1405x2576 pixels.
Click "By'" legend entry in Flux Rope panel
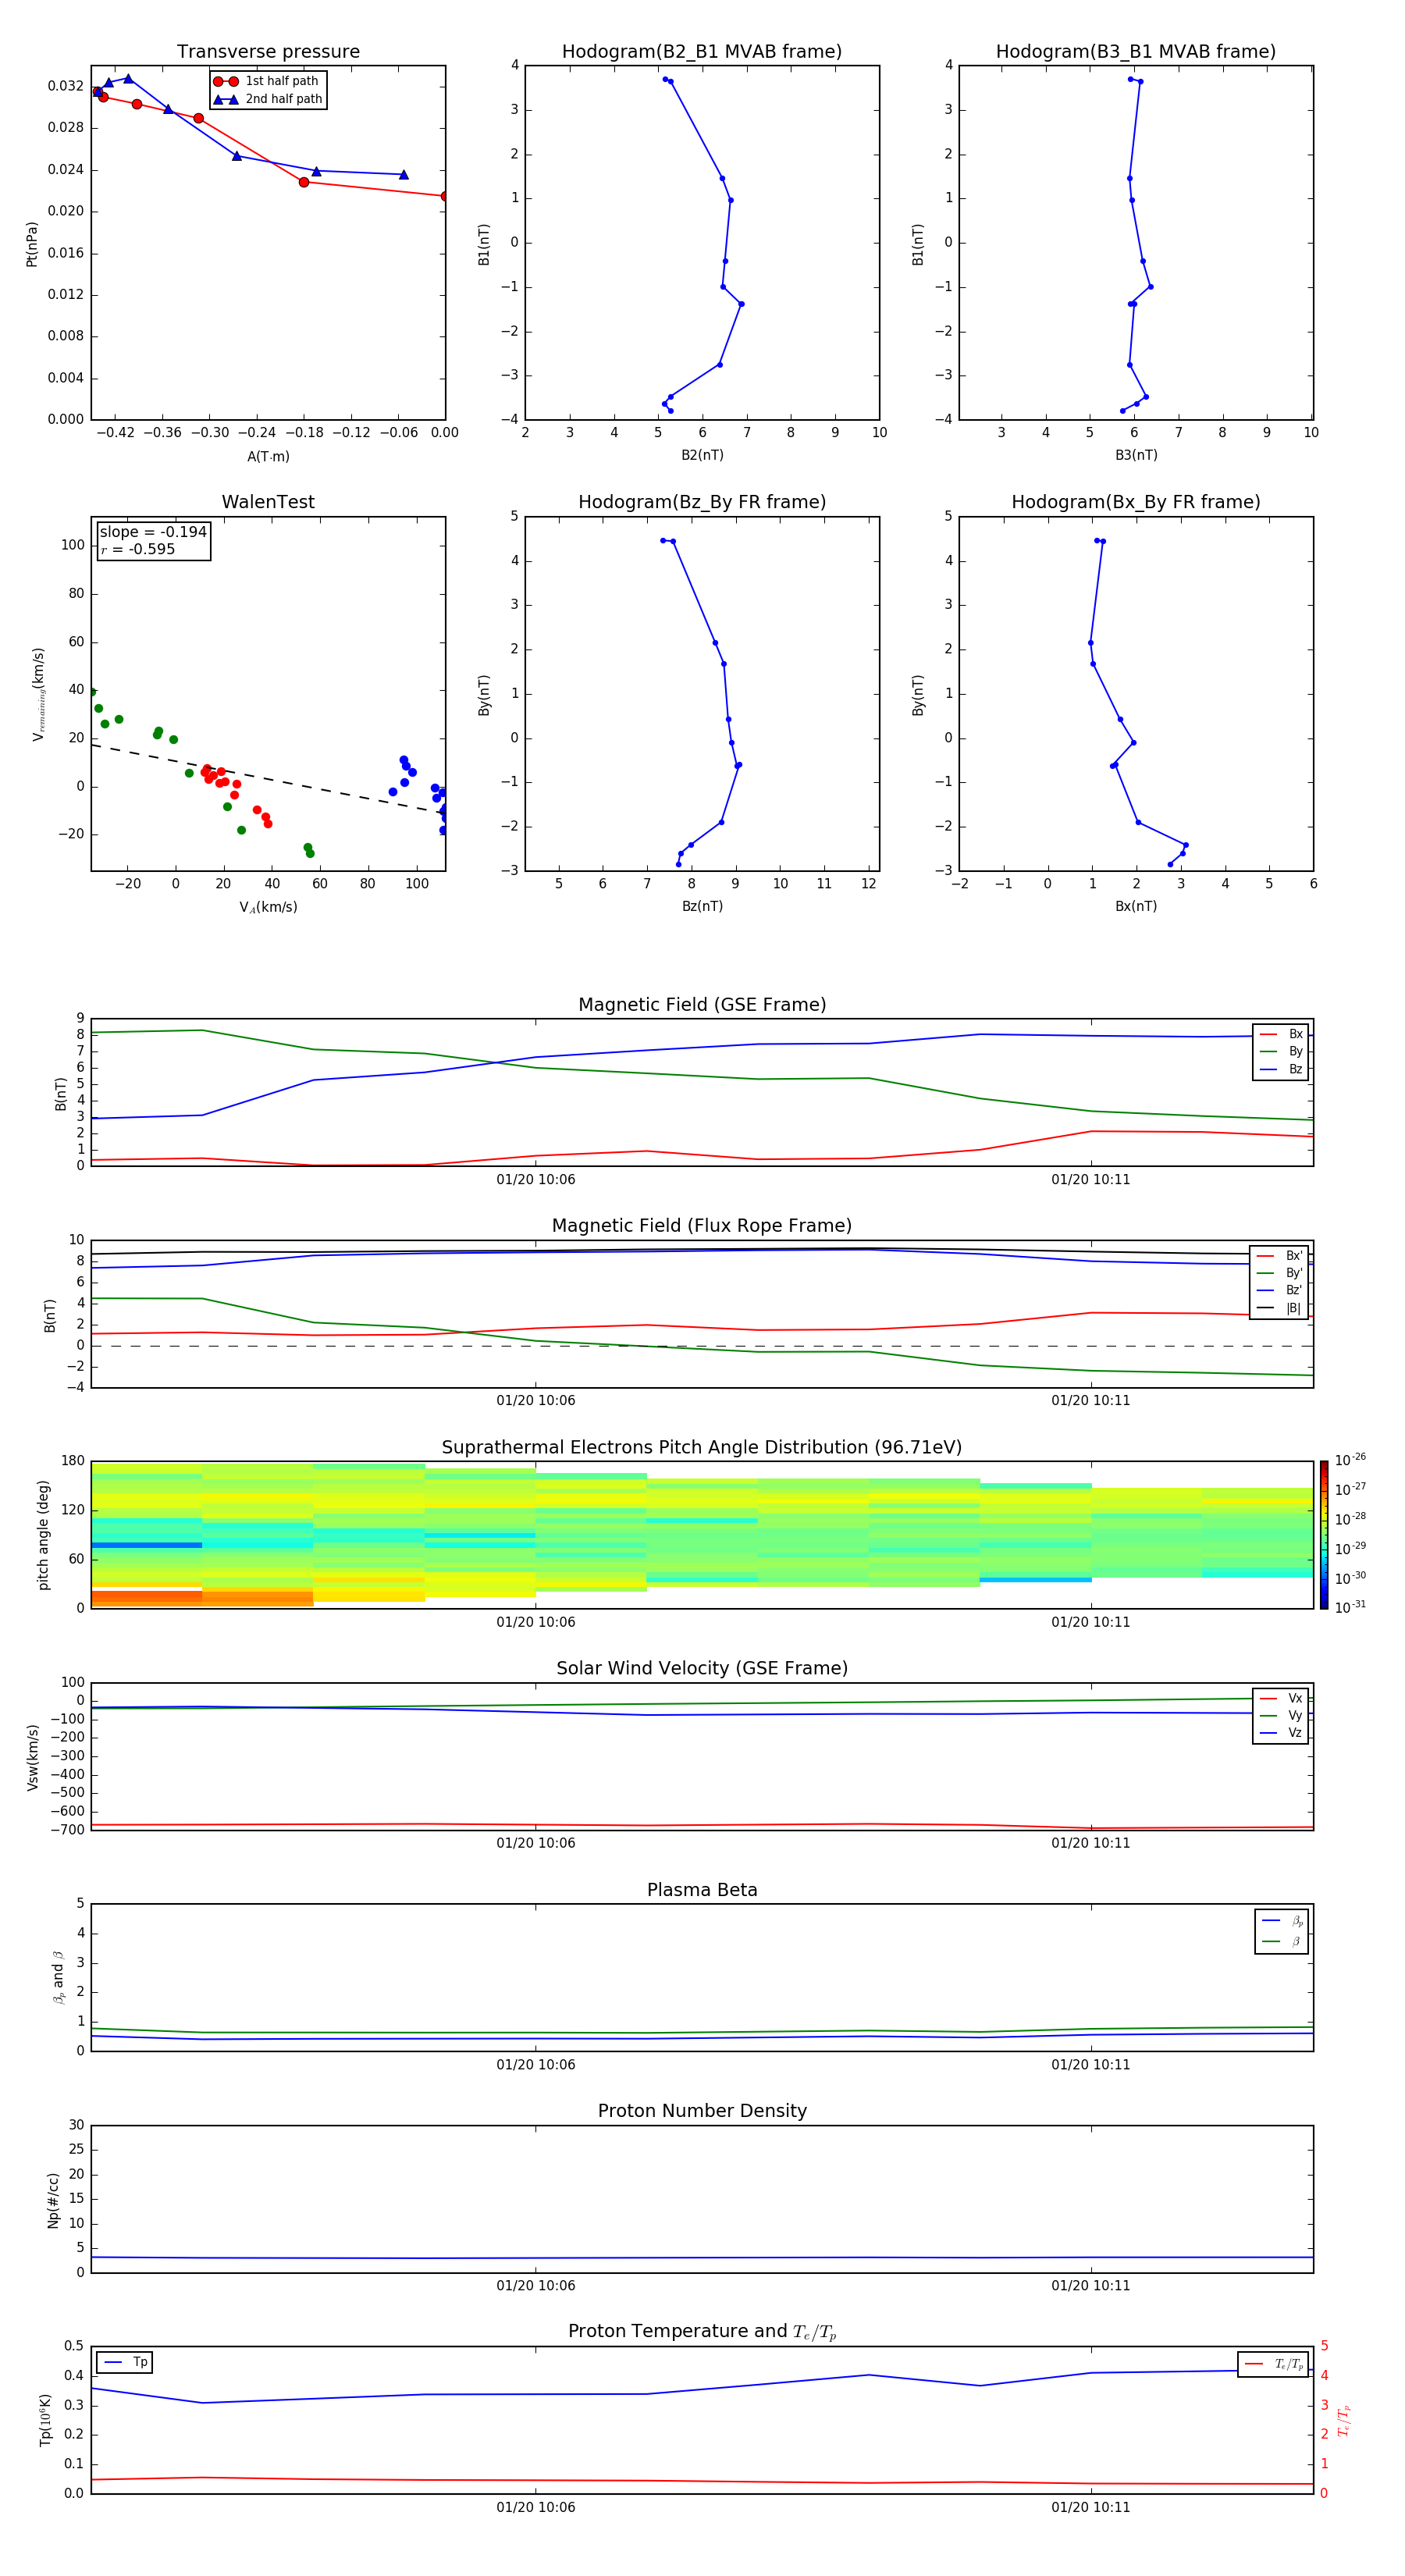[1279, 1273]
